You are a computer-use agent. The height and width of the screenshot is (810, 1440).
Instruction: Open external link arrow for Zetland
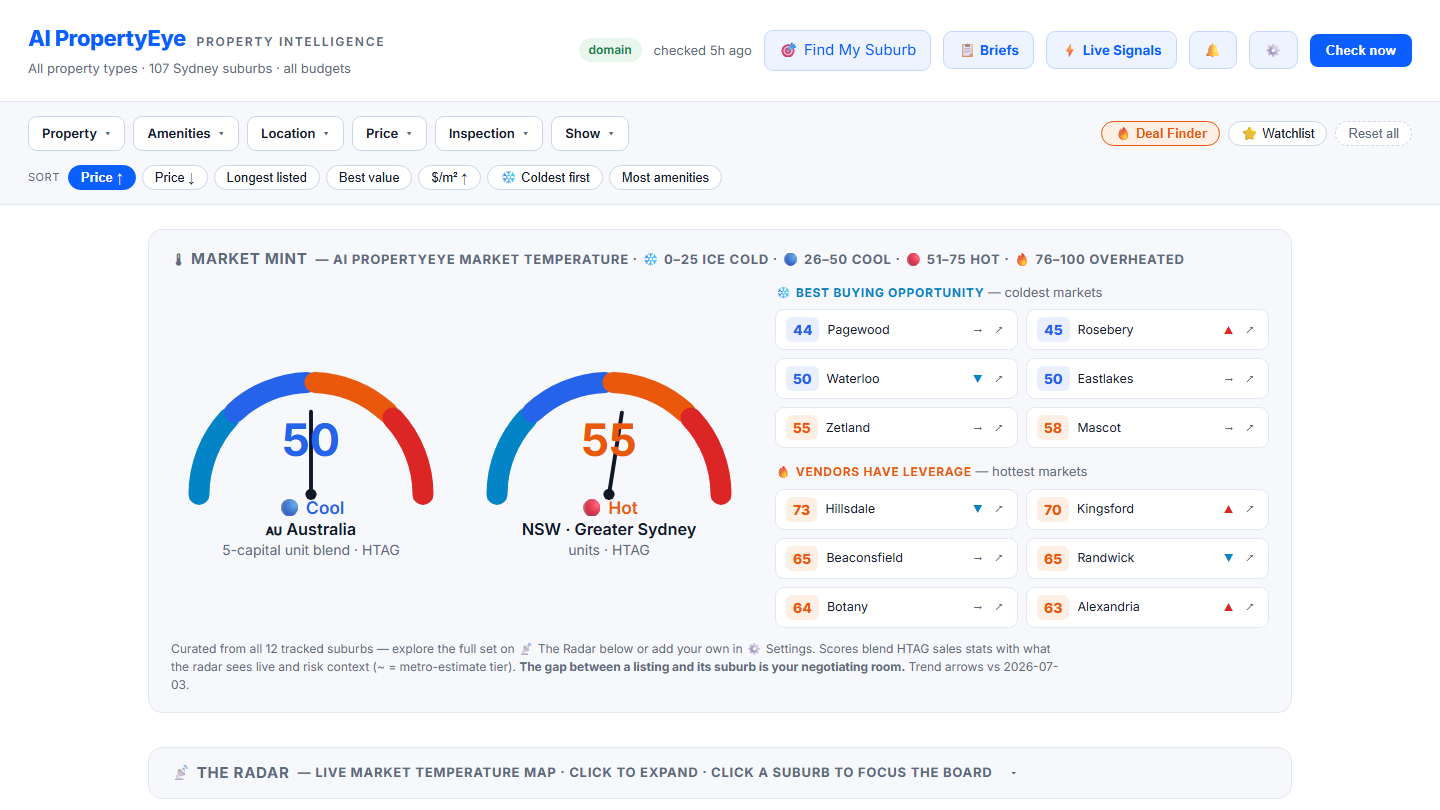998,428
